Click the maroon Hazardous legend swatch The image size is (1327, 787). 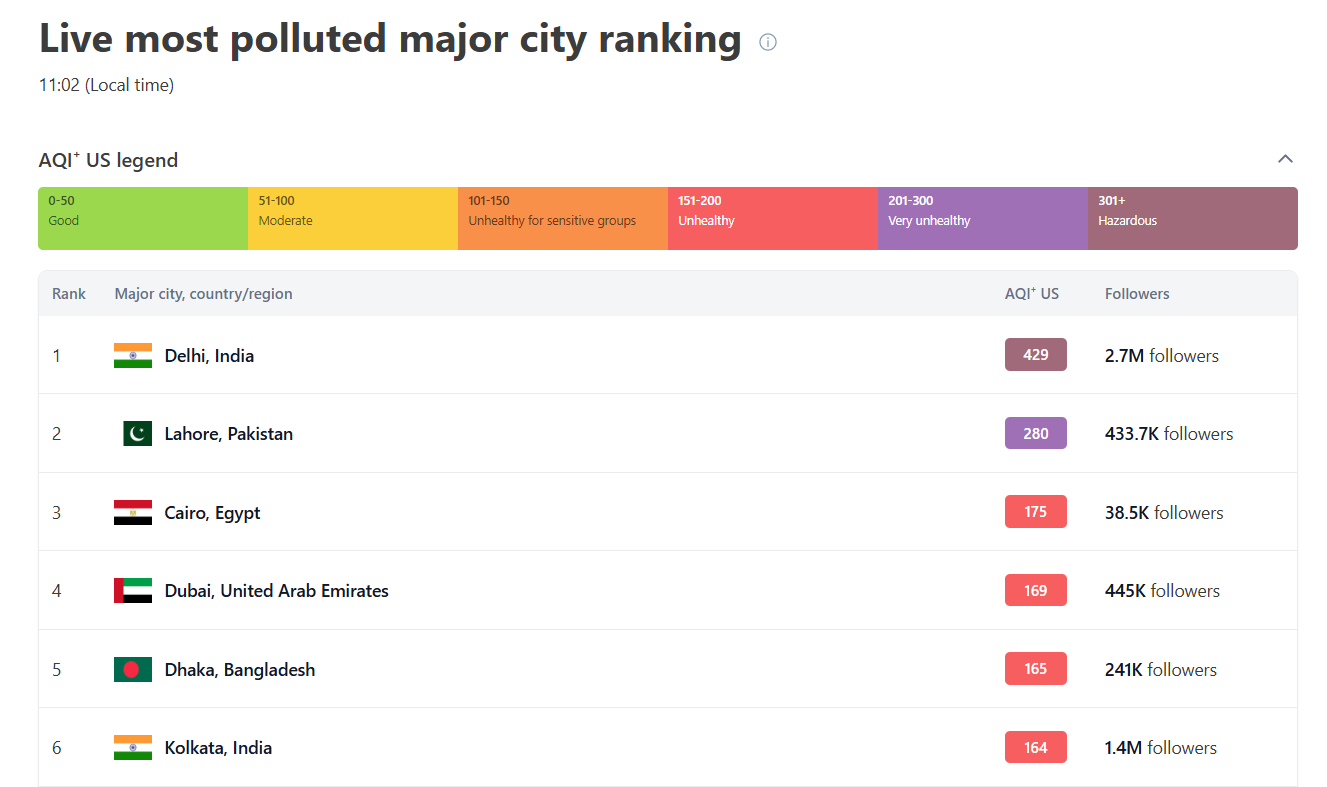pos(1192,218)
